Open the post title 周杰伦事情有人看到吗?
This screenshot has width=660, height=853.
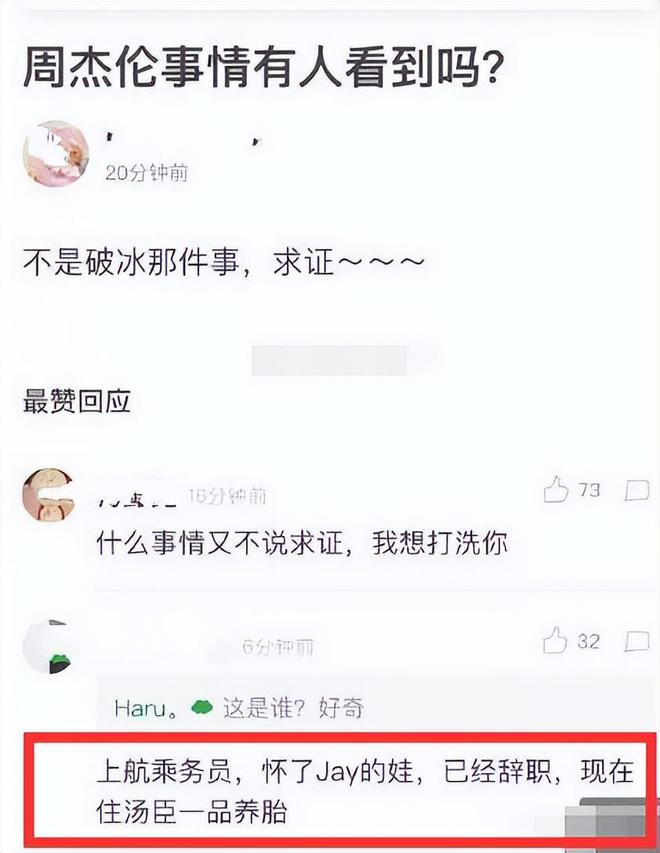(263, 69)
